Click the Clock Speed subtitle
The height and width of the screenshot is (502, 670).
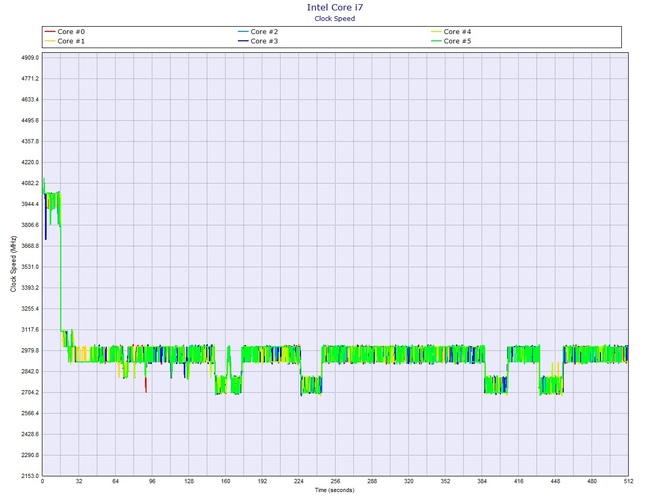335,18
